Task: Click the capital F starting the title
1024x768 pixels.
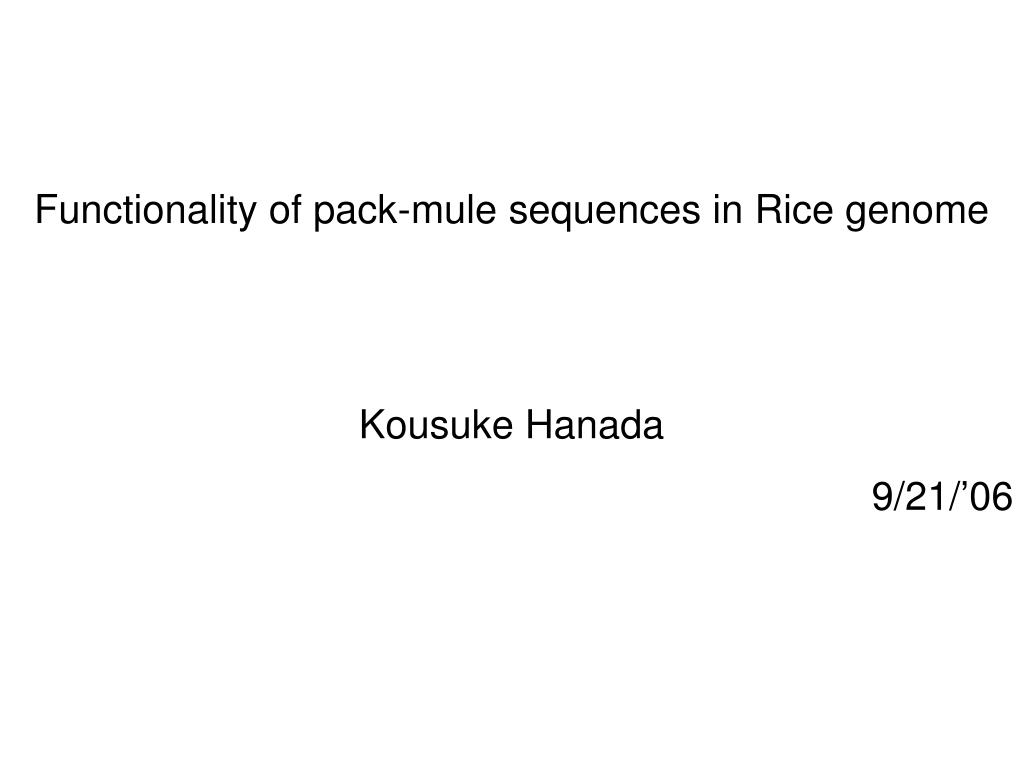Action: tap(46, 210)
